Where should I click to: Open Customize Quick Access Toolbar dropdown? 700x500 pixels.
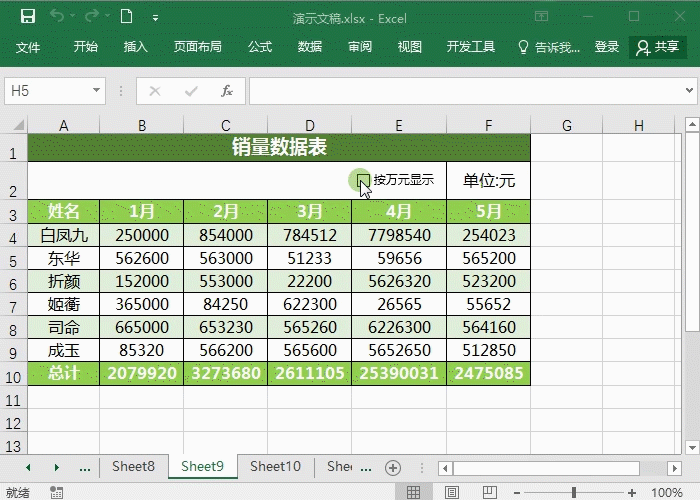point(155,18)
